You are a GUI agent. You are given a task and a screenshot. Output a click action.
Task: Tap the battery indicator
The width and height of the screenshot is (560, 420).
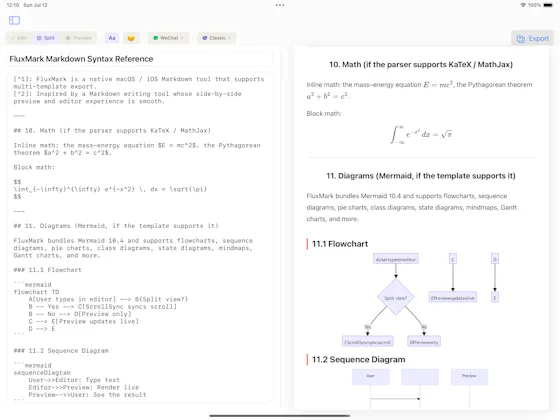[548, 5]
